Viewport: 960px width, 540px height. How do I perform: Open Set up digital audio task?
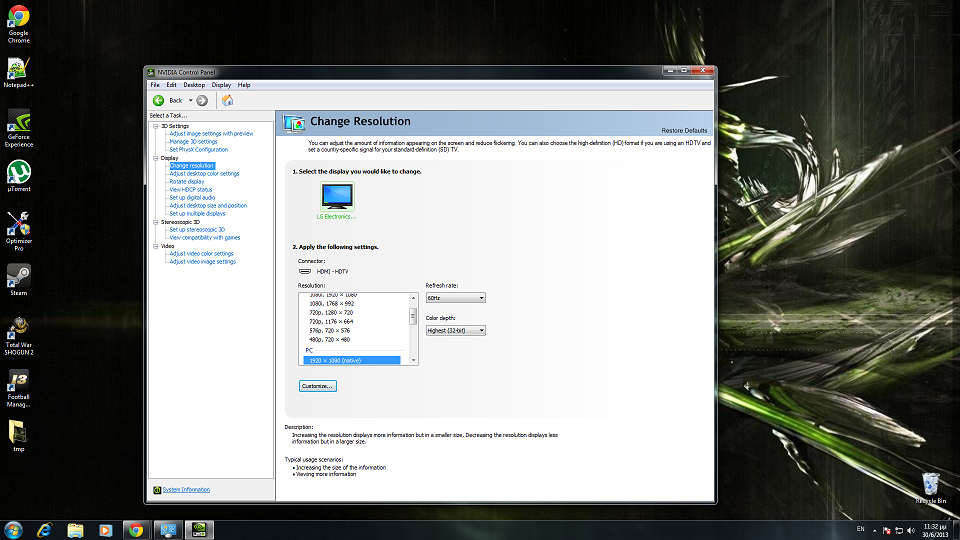coord(192,198)
